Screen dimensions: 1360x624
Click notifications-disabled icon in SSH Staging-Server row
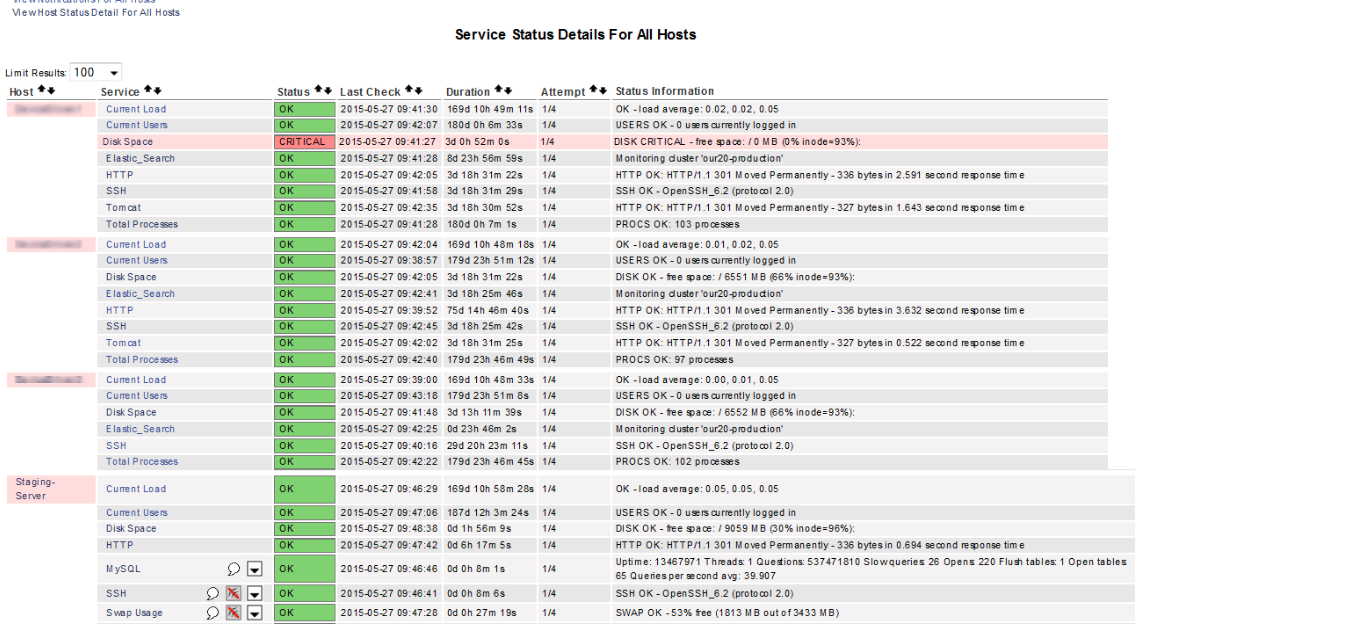(233, 593)
